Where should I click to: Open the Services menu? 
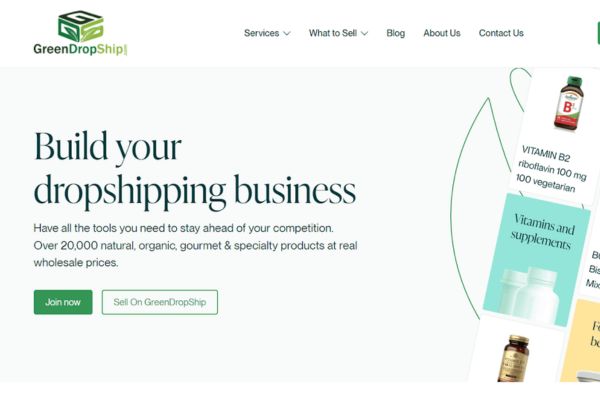[x=262, y=33]
